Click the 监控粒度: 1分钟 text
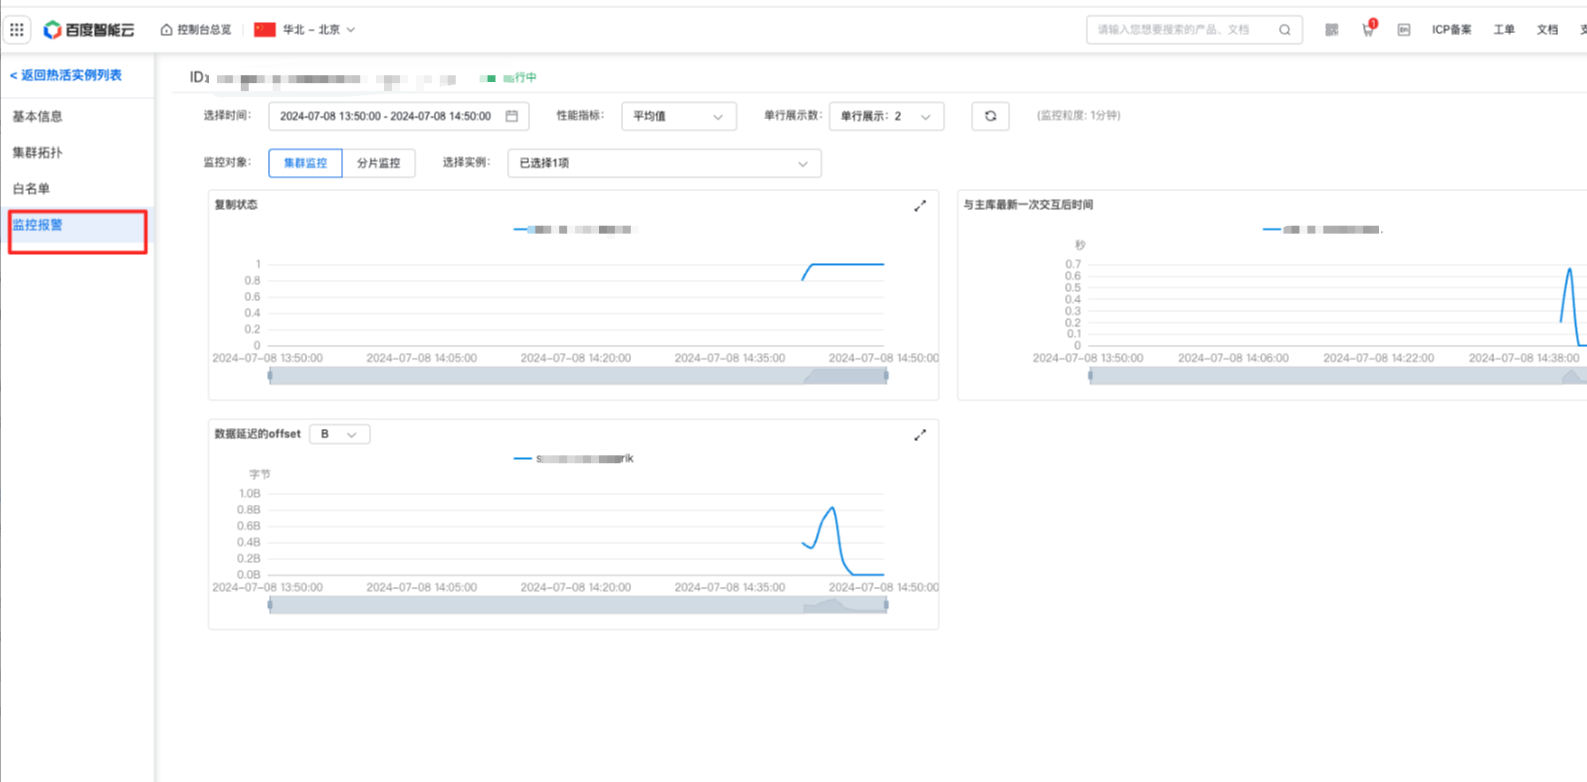The width and height of the screenshot is (1587, 782). coord(1078,116)
